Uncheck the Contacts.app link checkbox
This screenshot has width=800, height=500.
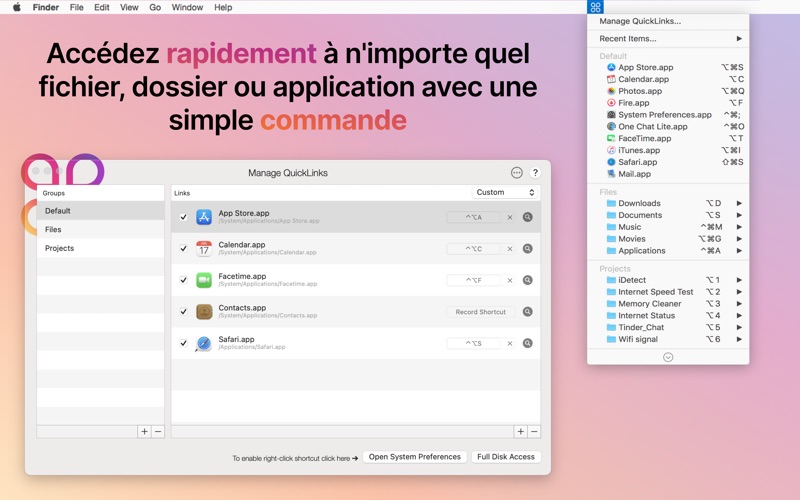coord(183,311)
